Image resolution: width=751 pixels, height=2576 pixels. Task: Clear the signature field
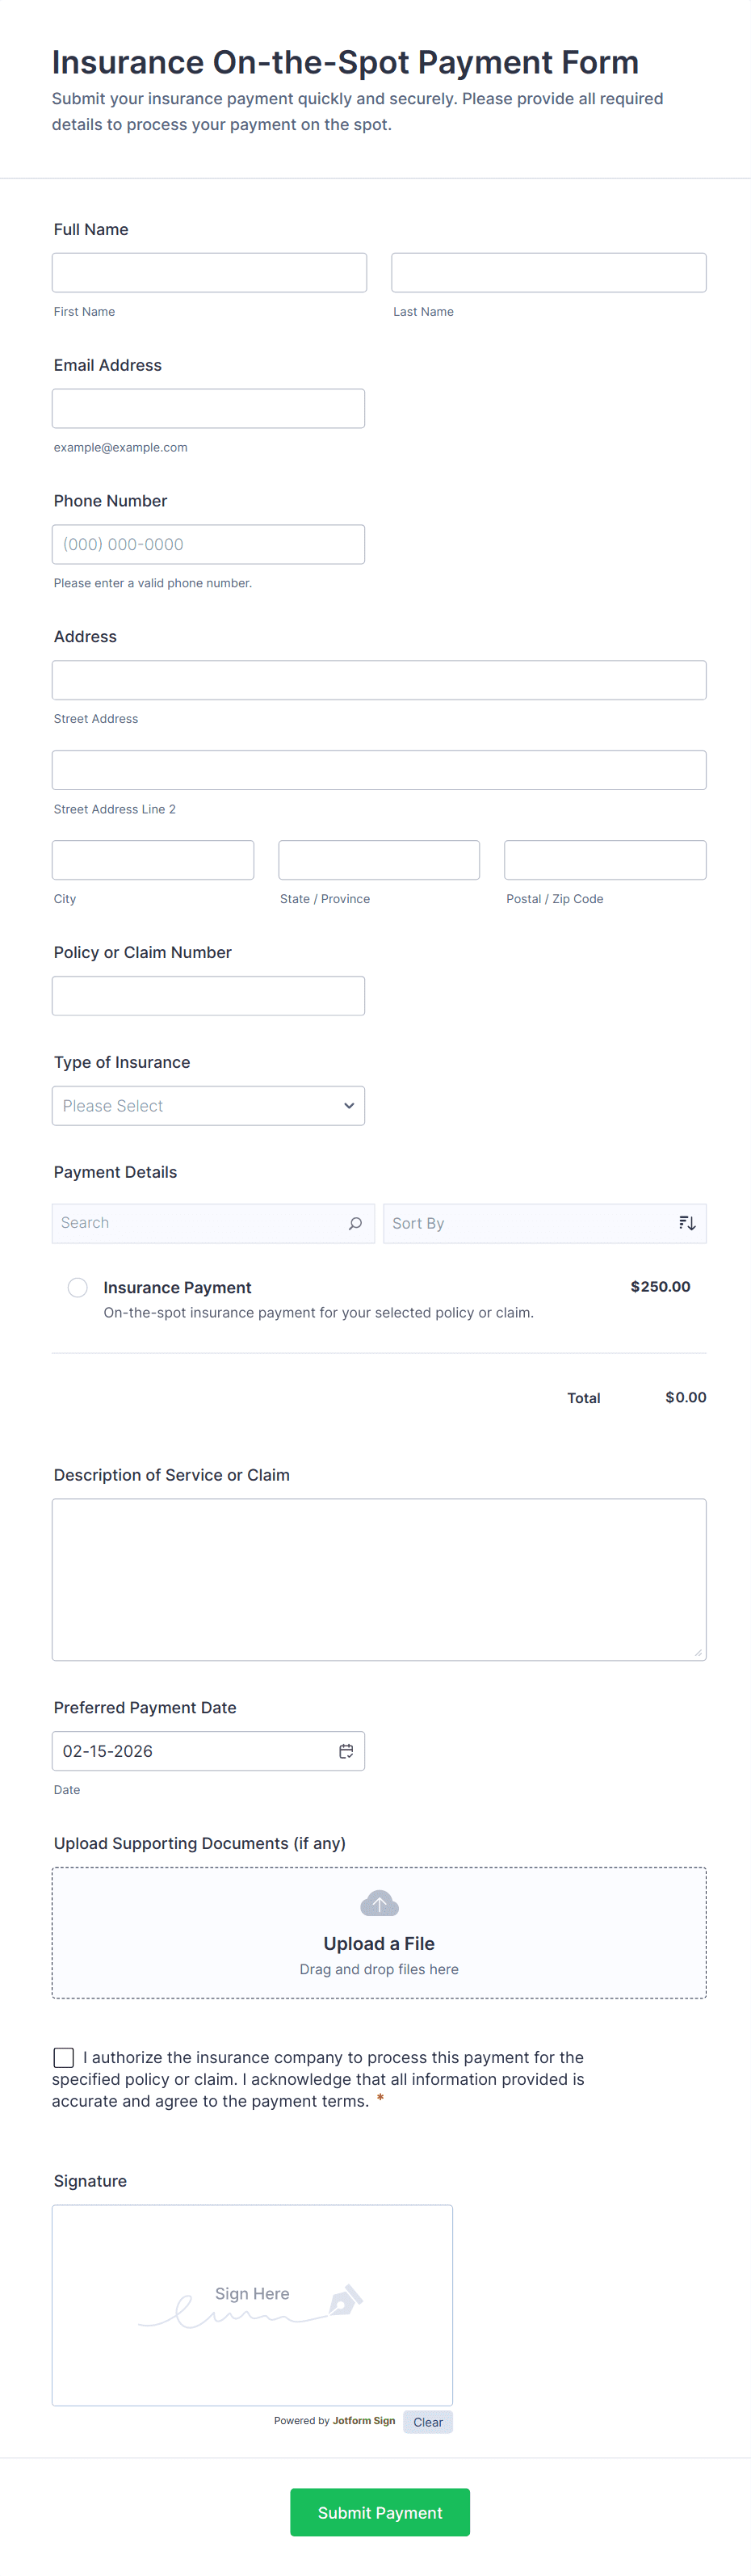click(428, 2422)
